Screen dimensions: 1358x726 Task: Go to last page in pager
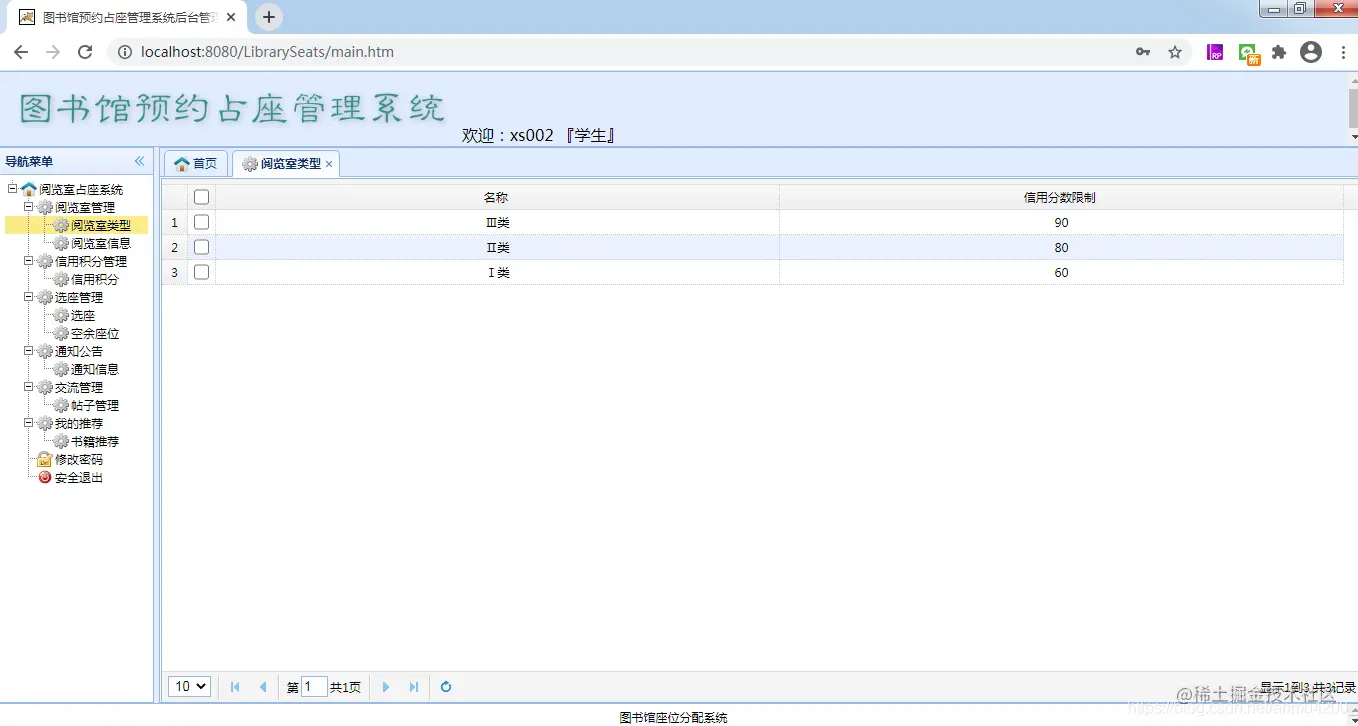pyautogui.click(x=414, y=687)
